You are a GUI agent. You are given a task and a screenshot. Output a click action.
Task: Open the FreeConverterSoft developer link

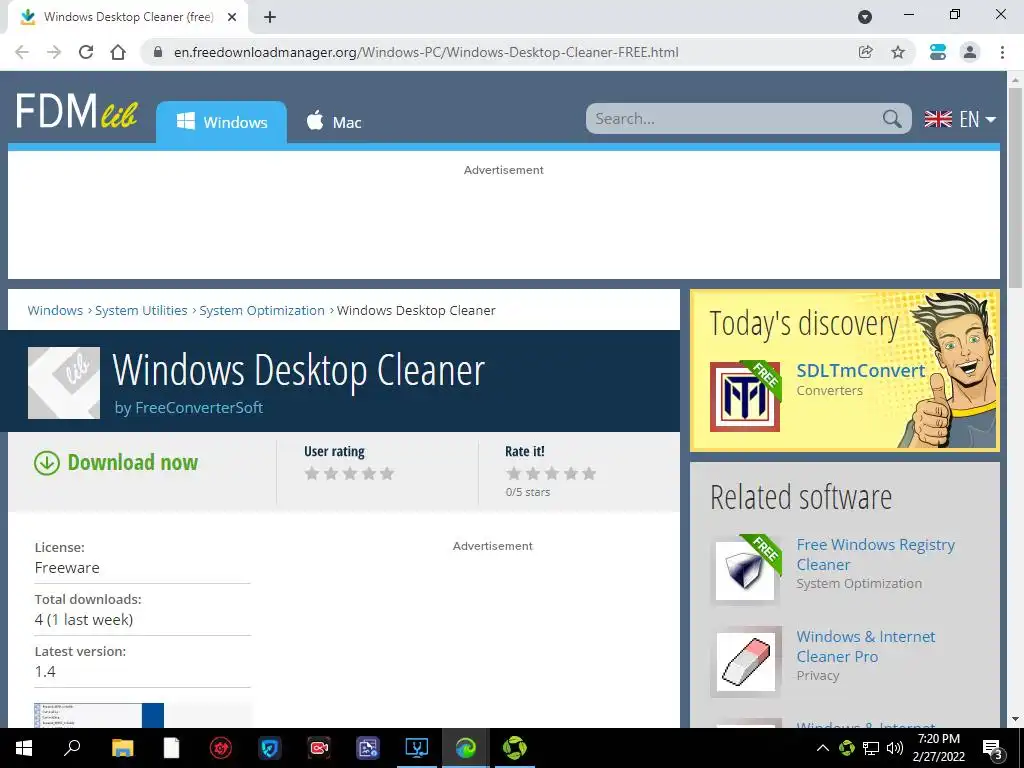pos(199,408)
